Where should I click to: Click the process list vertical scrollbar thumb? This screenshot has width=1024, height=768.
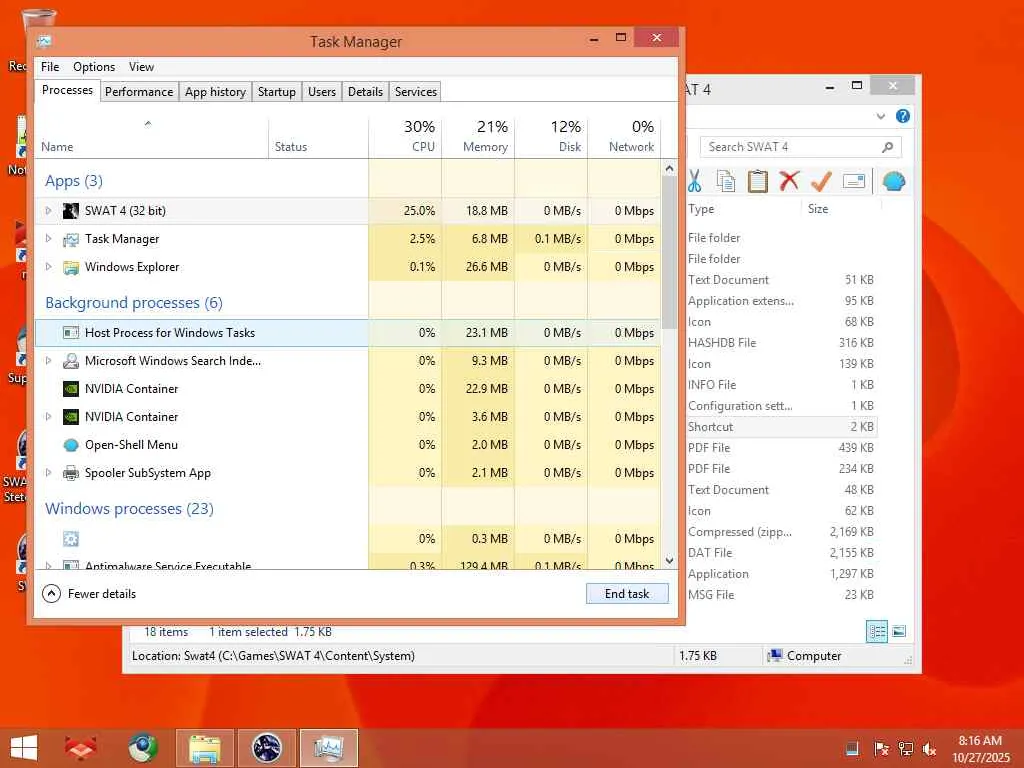point(669,253)
